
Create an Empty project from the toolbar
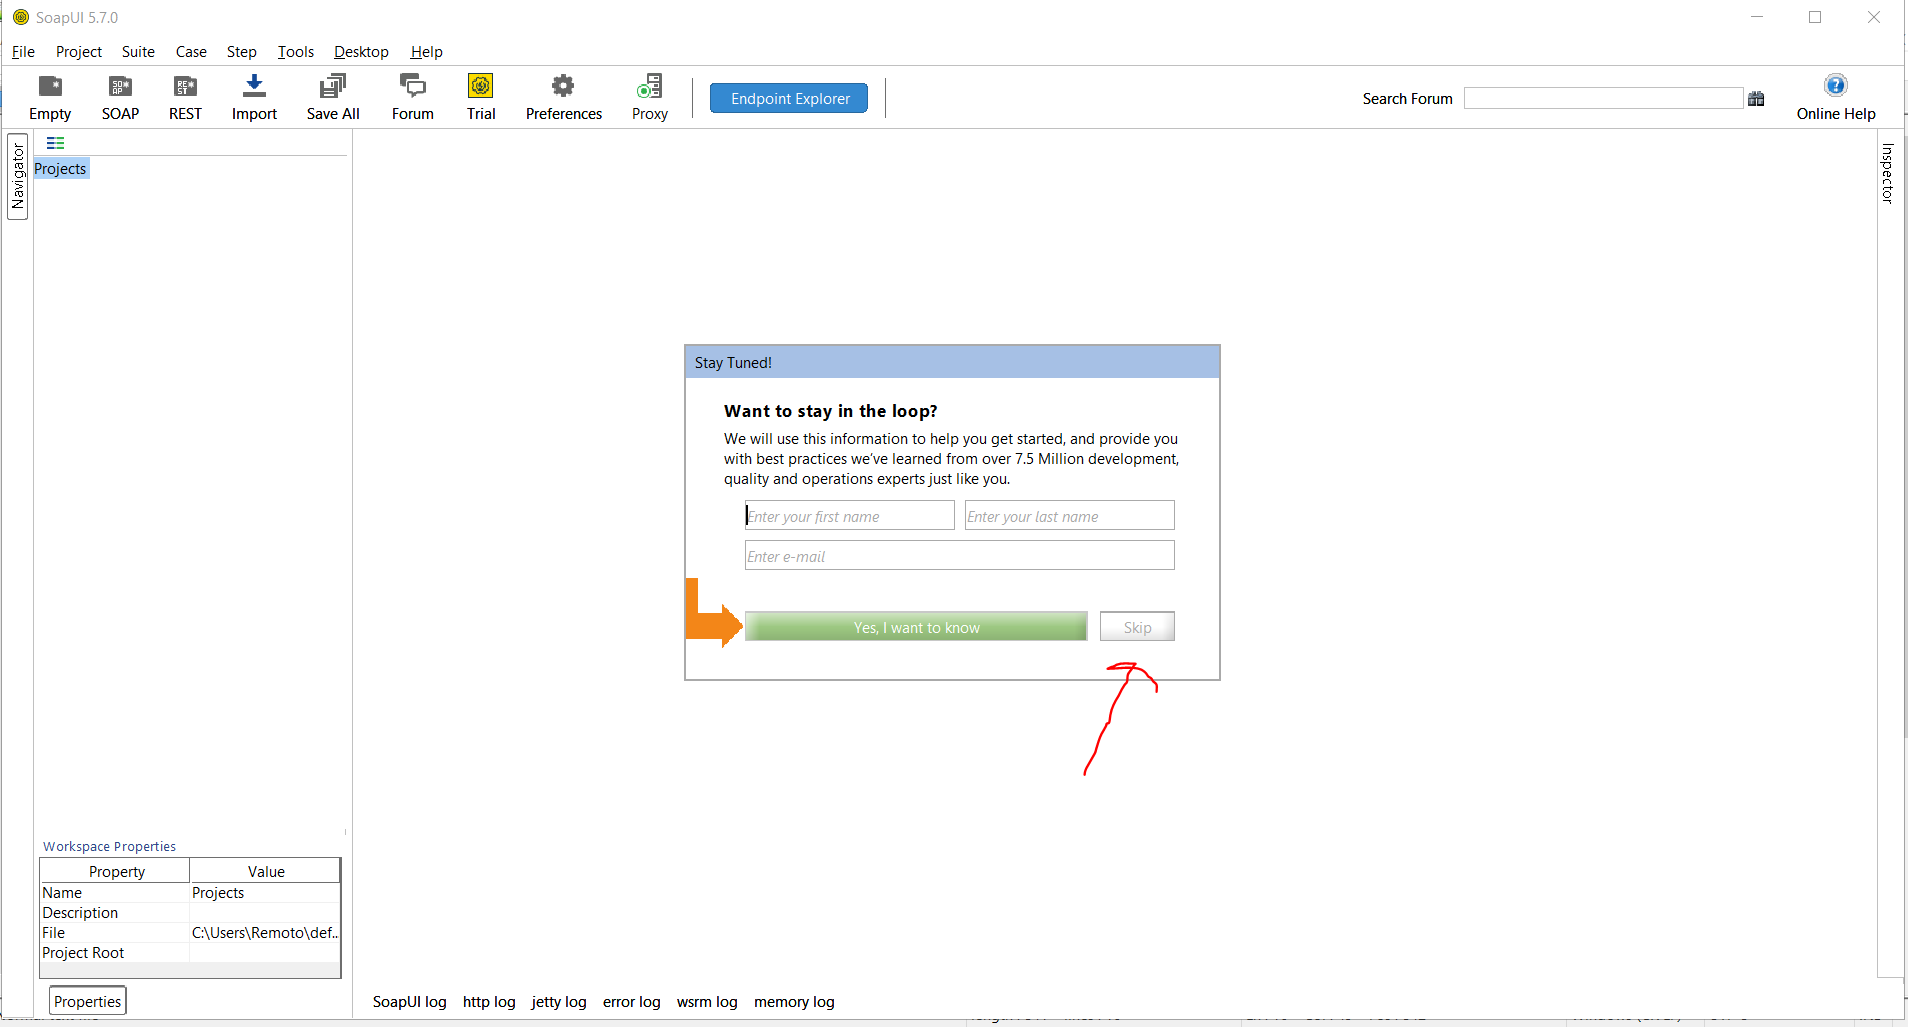click(x=50, y=98)
